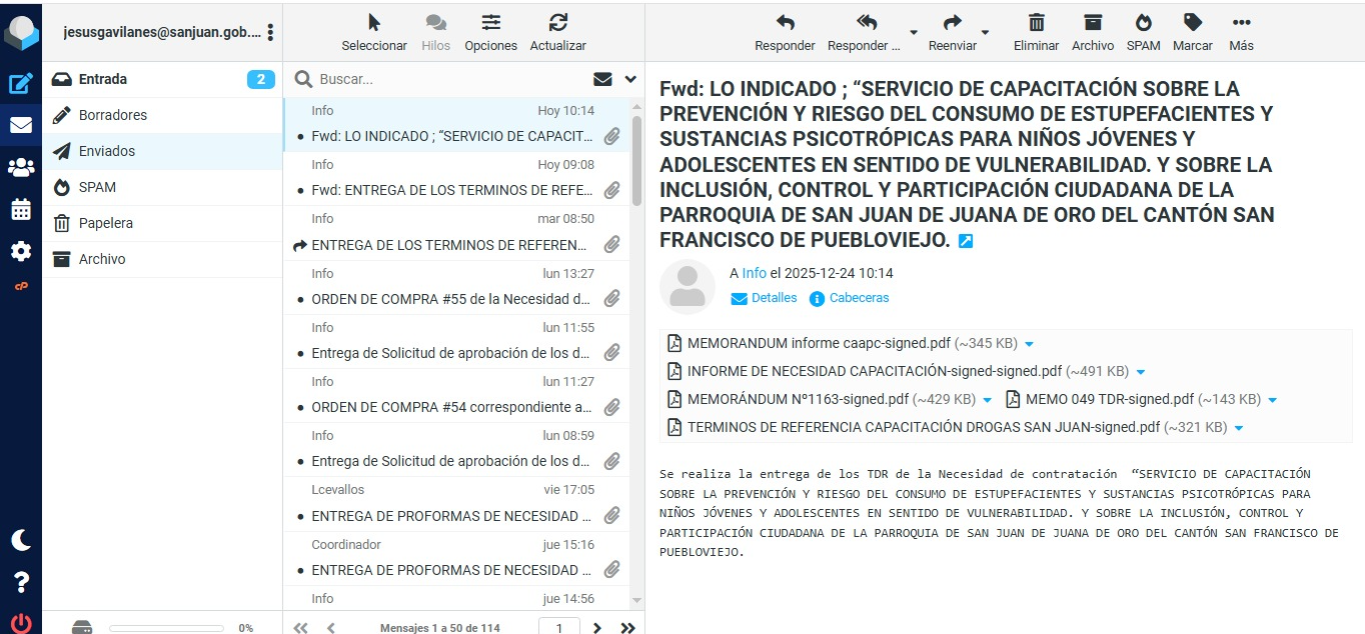Click Actualizar to refresh mail list
This screenshot has height=634, width=1365.
pyautogui.click(x=558, y=31)
